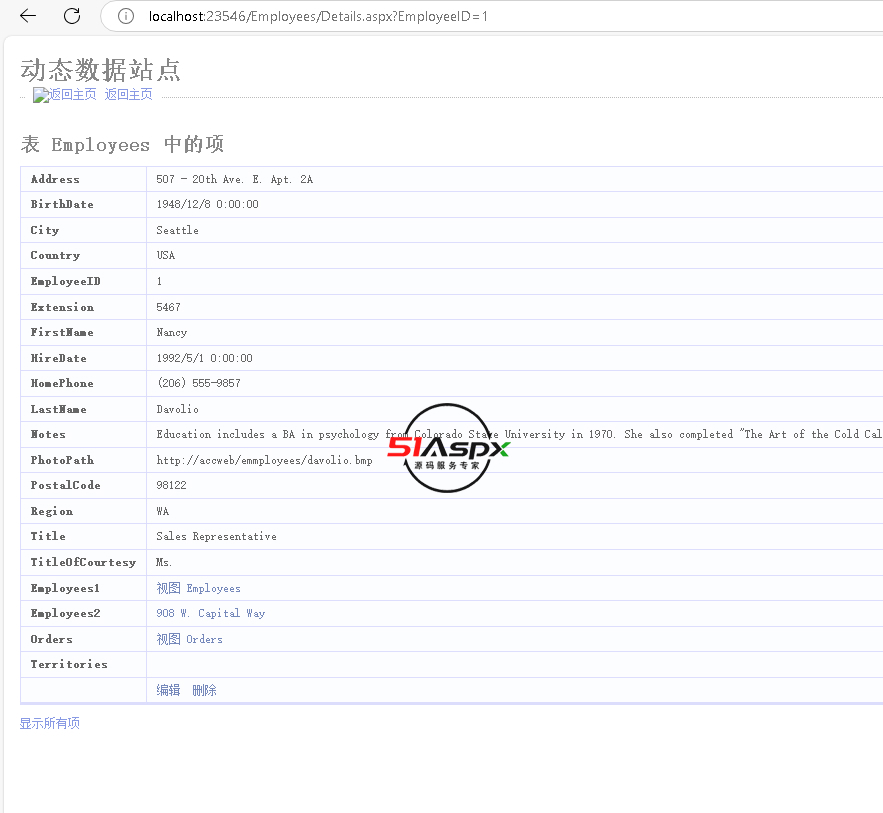This screenshot has width=883, height=813.
Task: Click the TitleOfCourtesy value Ms.
Action: point(164,562)
